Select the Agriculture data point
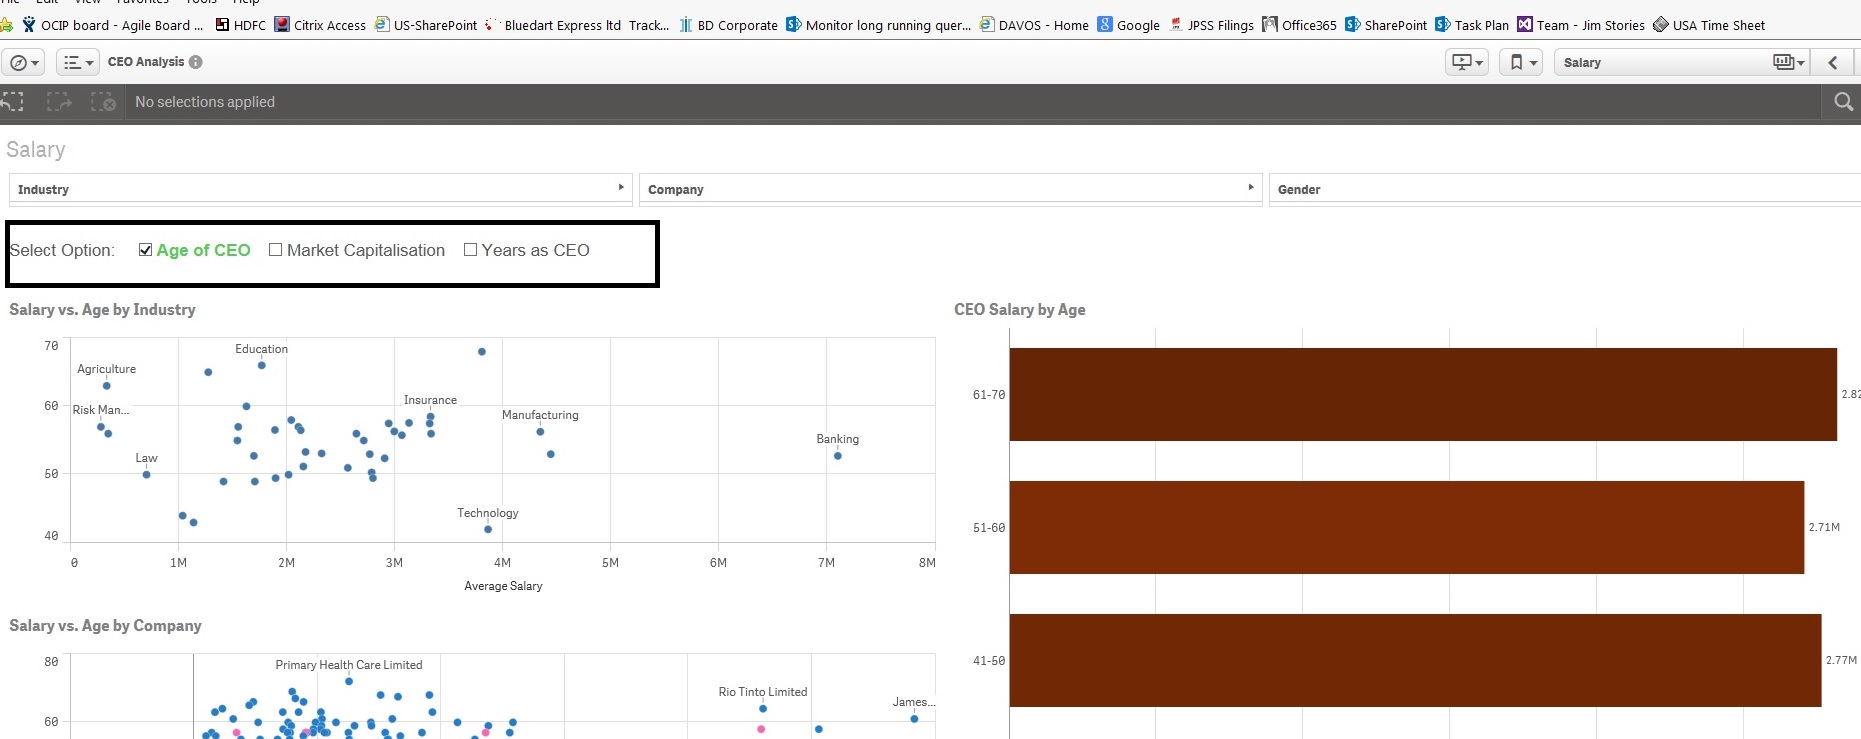This screenshot has width=1861, height=739. pyautogui.click(x=107, y=386)
